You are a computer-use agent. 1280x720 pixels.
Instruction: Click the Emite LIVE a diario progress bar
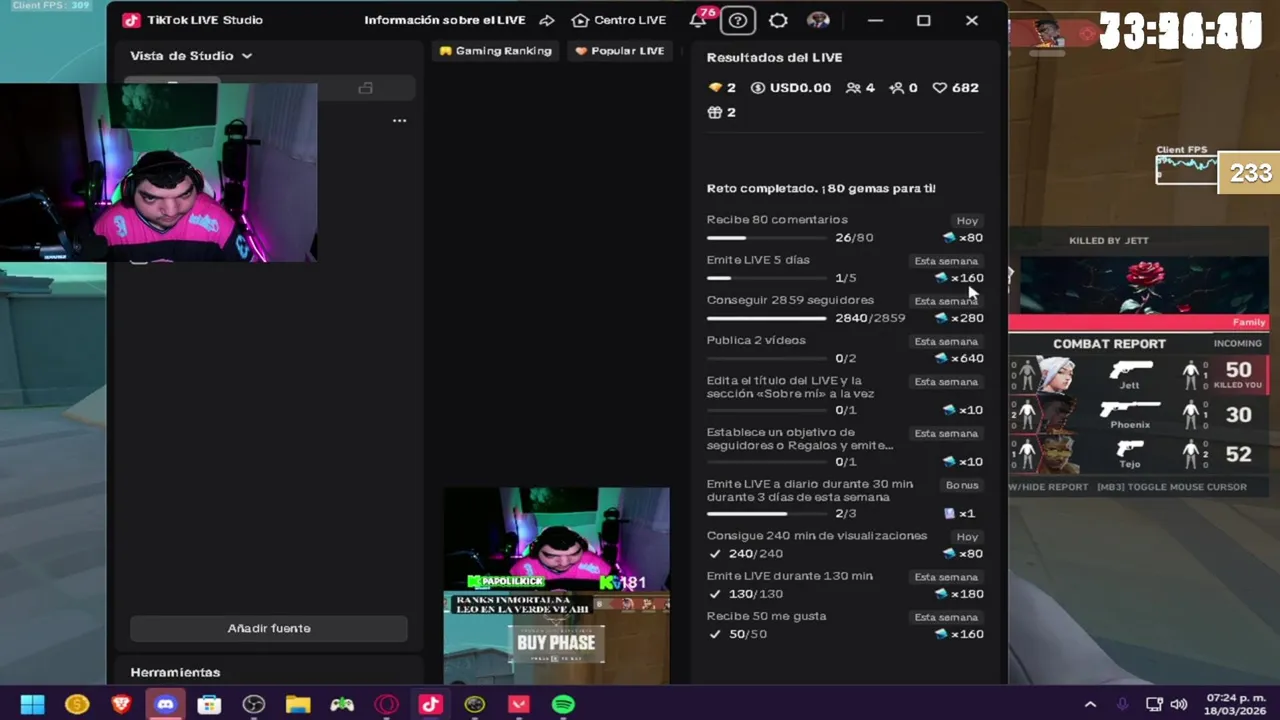coord(766,514)
